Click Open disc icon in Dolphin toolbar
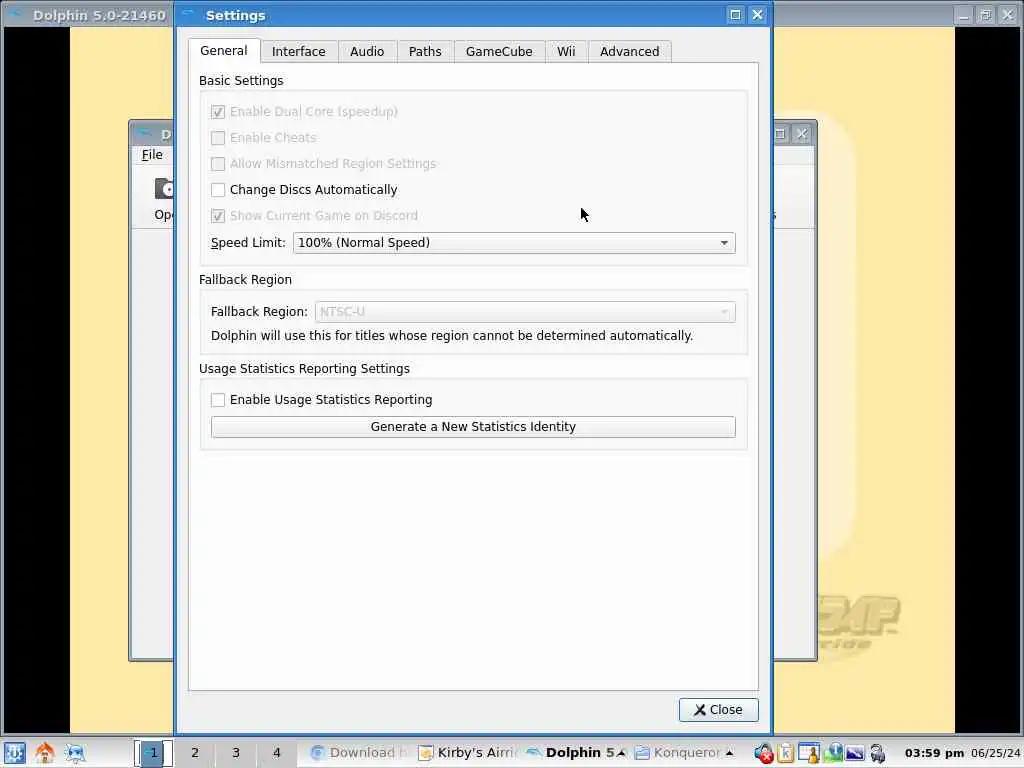Viewport: 1024px width, 768px height. click(164, 189)
